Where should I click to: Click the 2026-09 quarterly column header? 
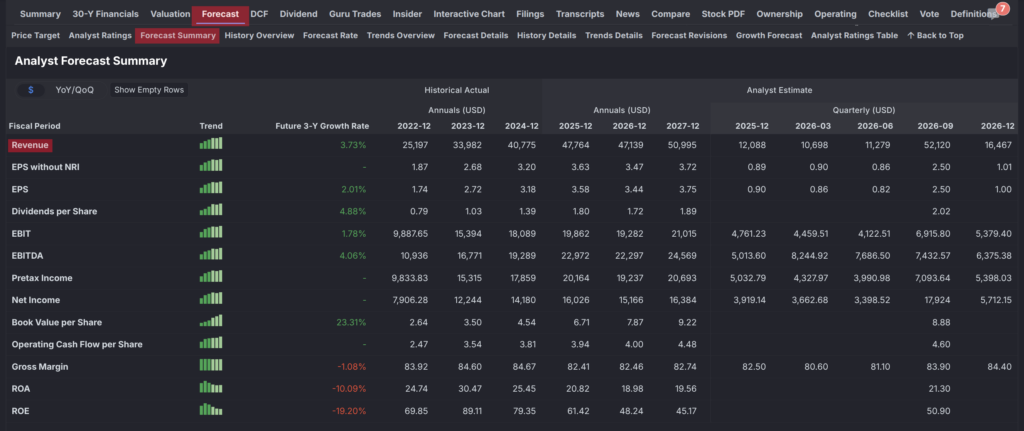coord(930,126)
